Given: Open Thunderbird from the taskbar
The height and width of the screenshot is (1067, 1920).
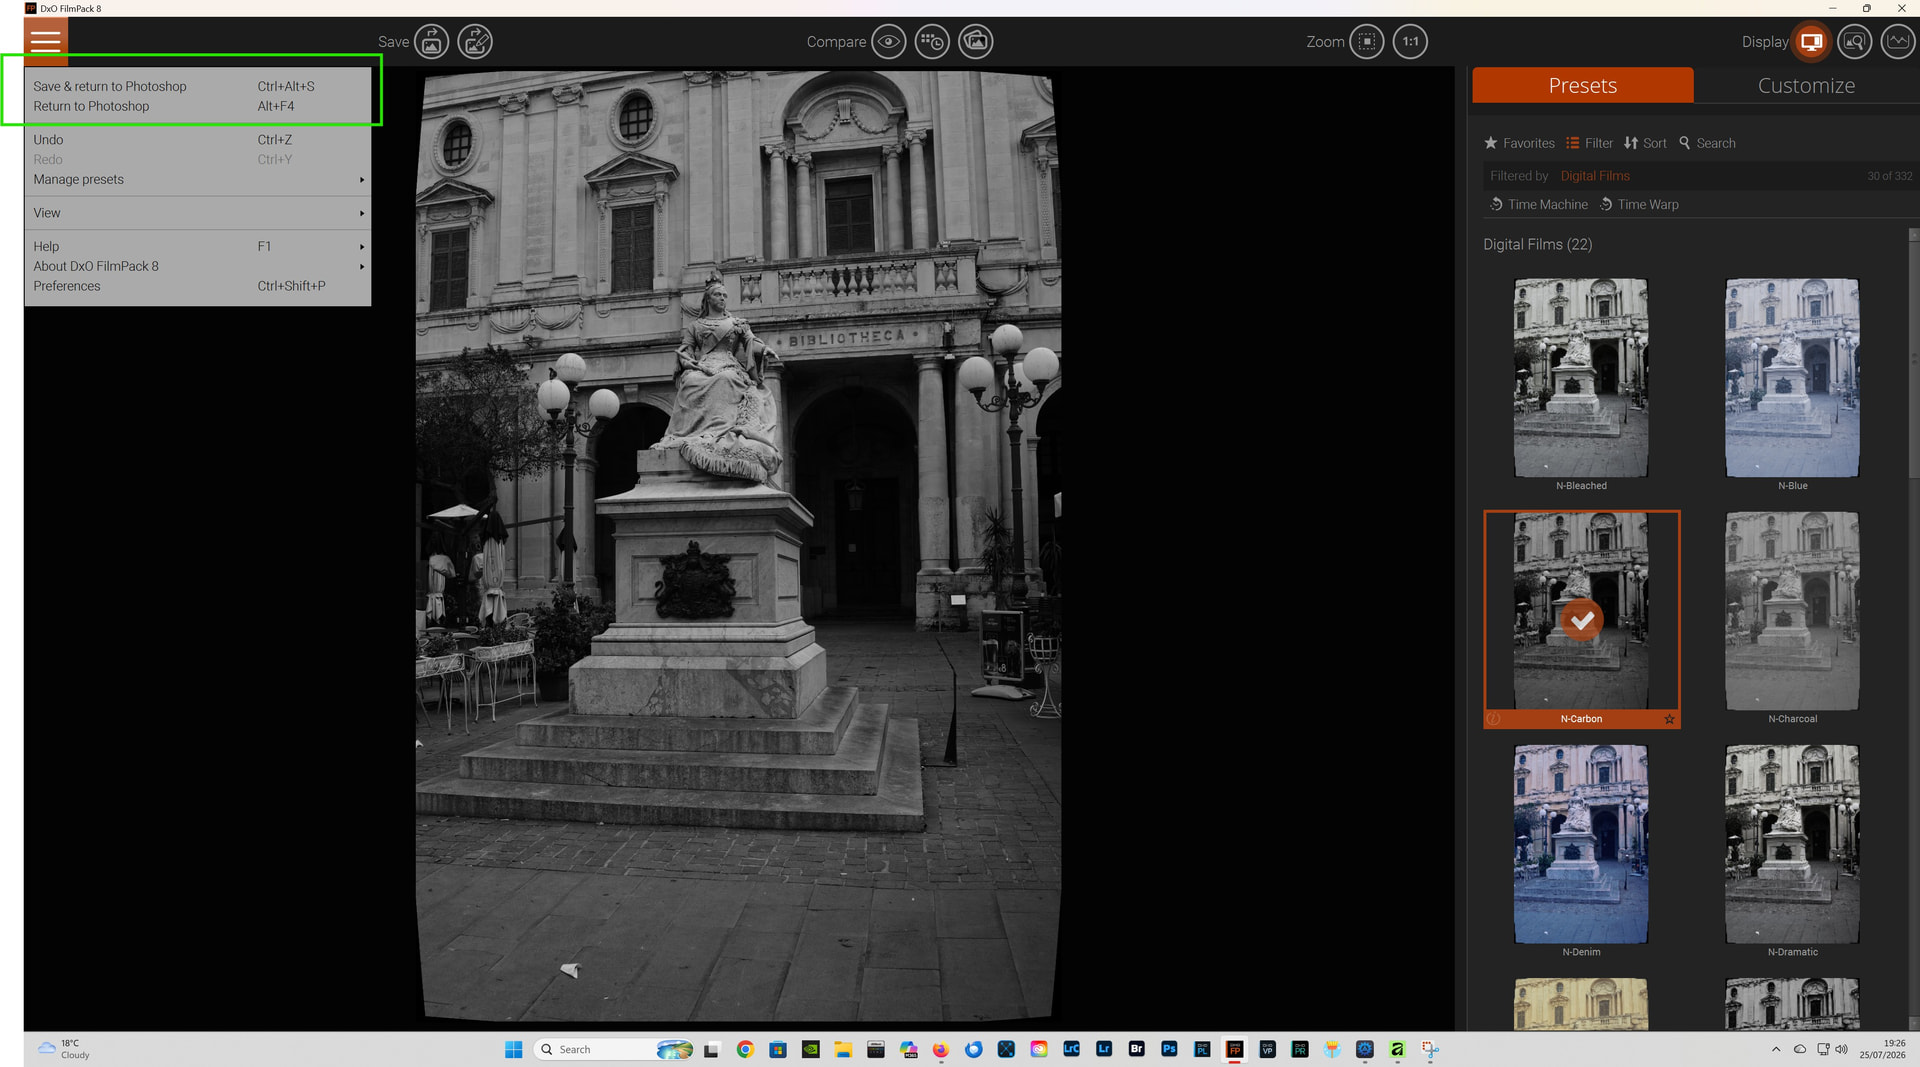Looking at the screenshot, I should (x=974, y=1049).
